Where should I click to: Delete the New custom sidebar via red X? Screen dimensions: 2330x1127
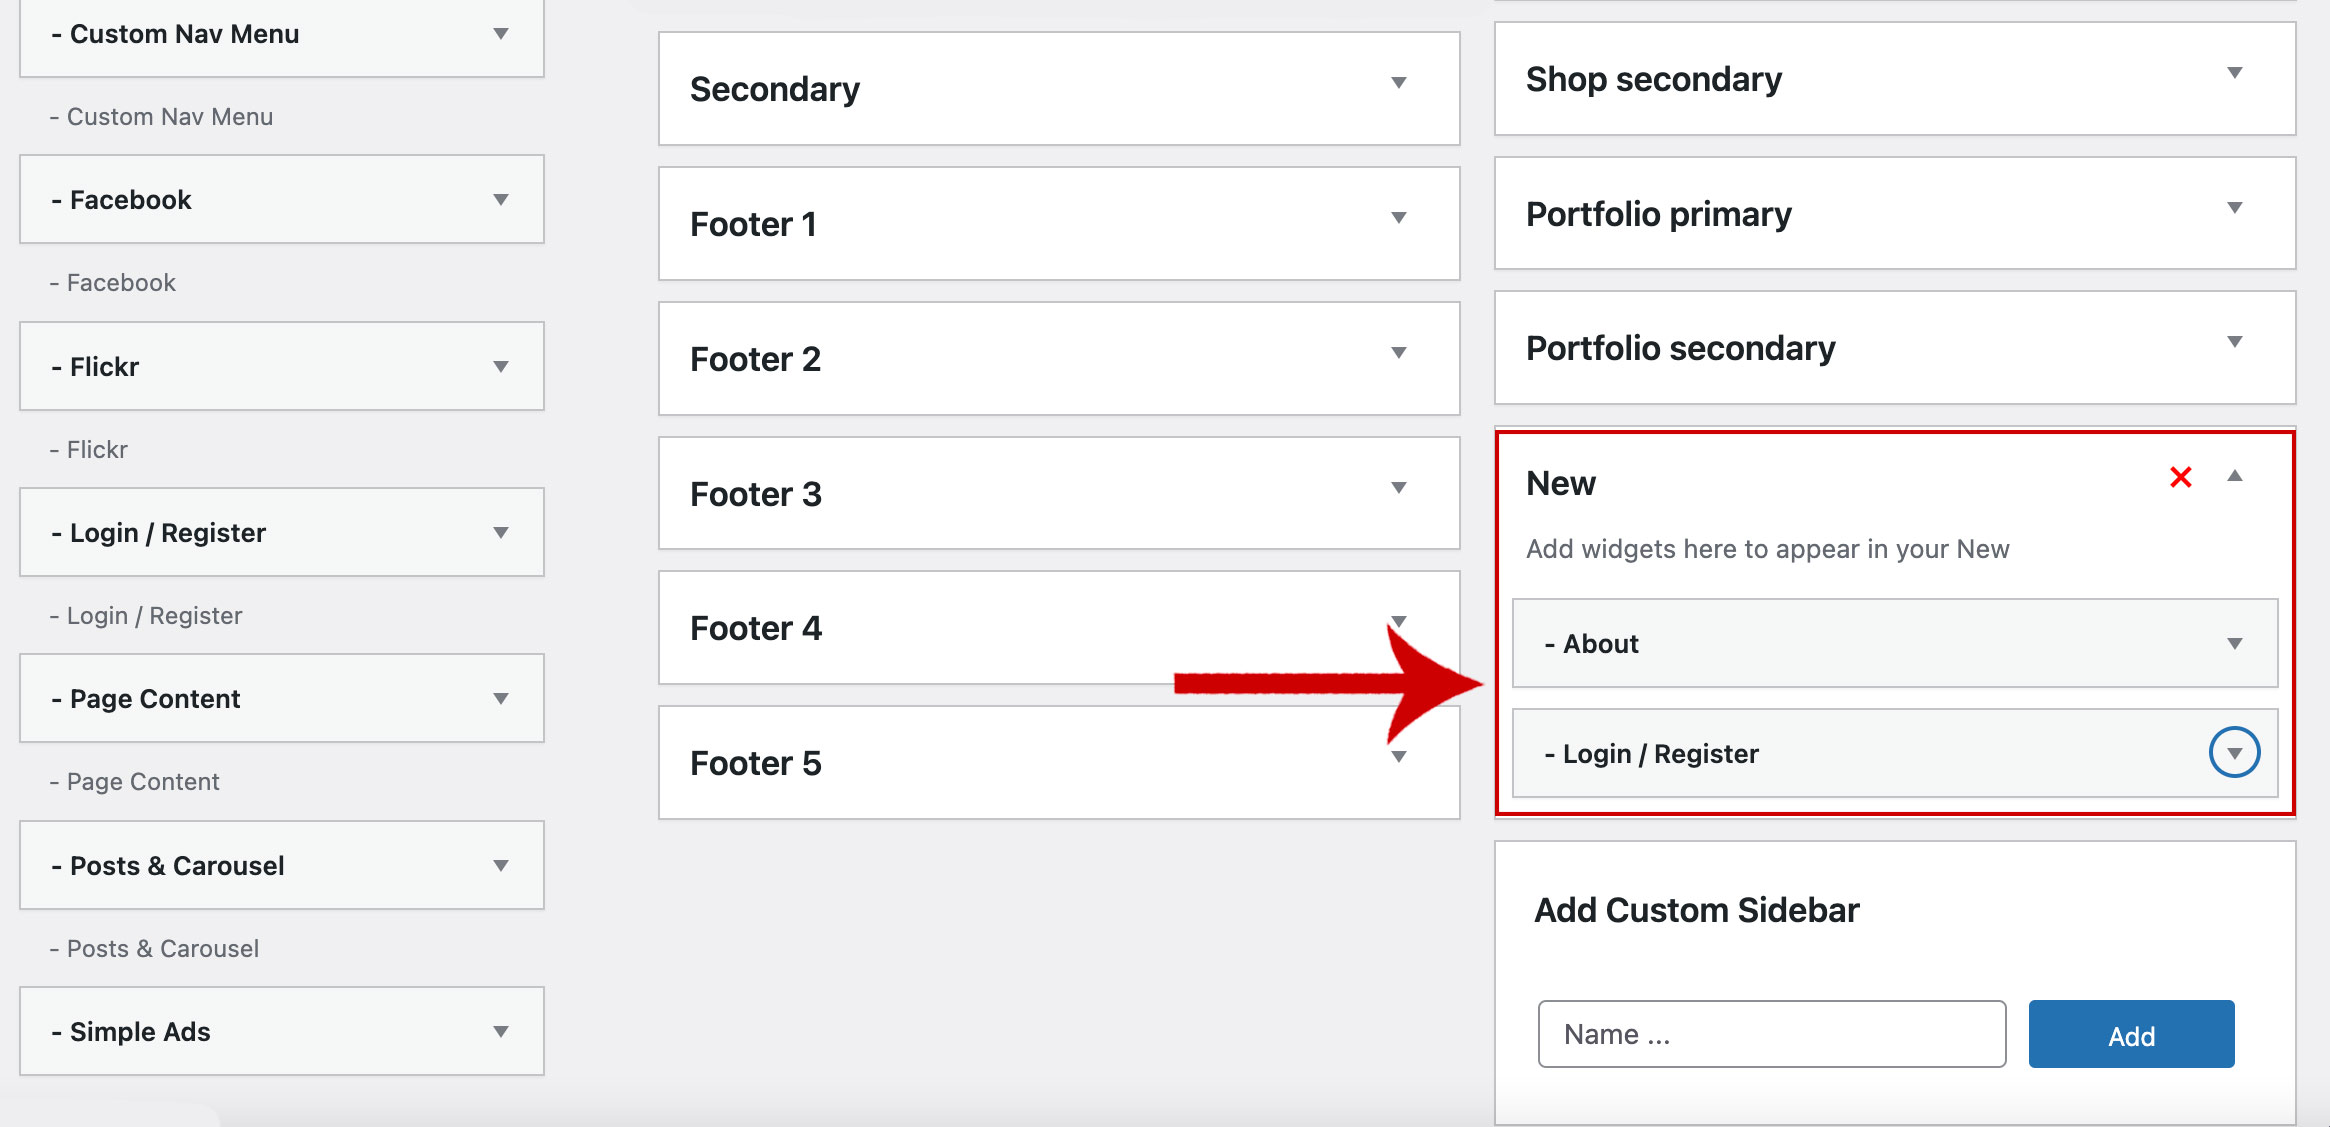click(x=2181, y=477)
